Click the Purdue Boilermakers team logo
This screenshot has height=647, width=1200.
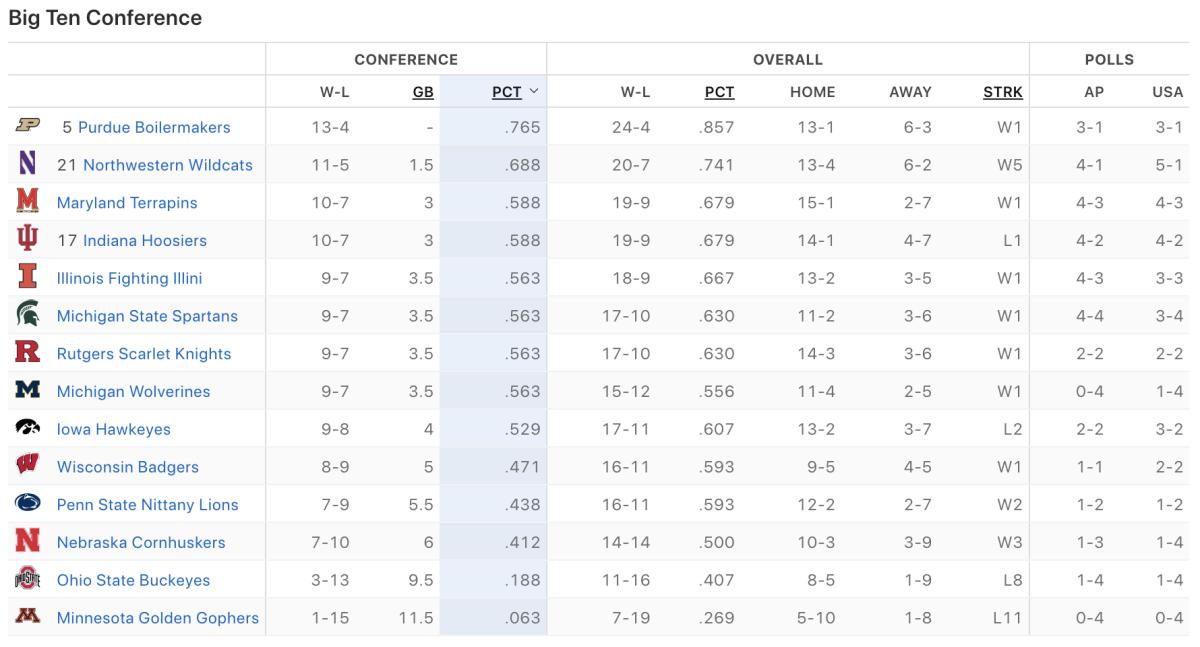pyautogui.click(x=27, y=127)
